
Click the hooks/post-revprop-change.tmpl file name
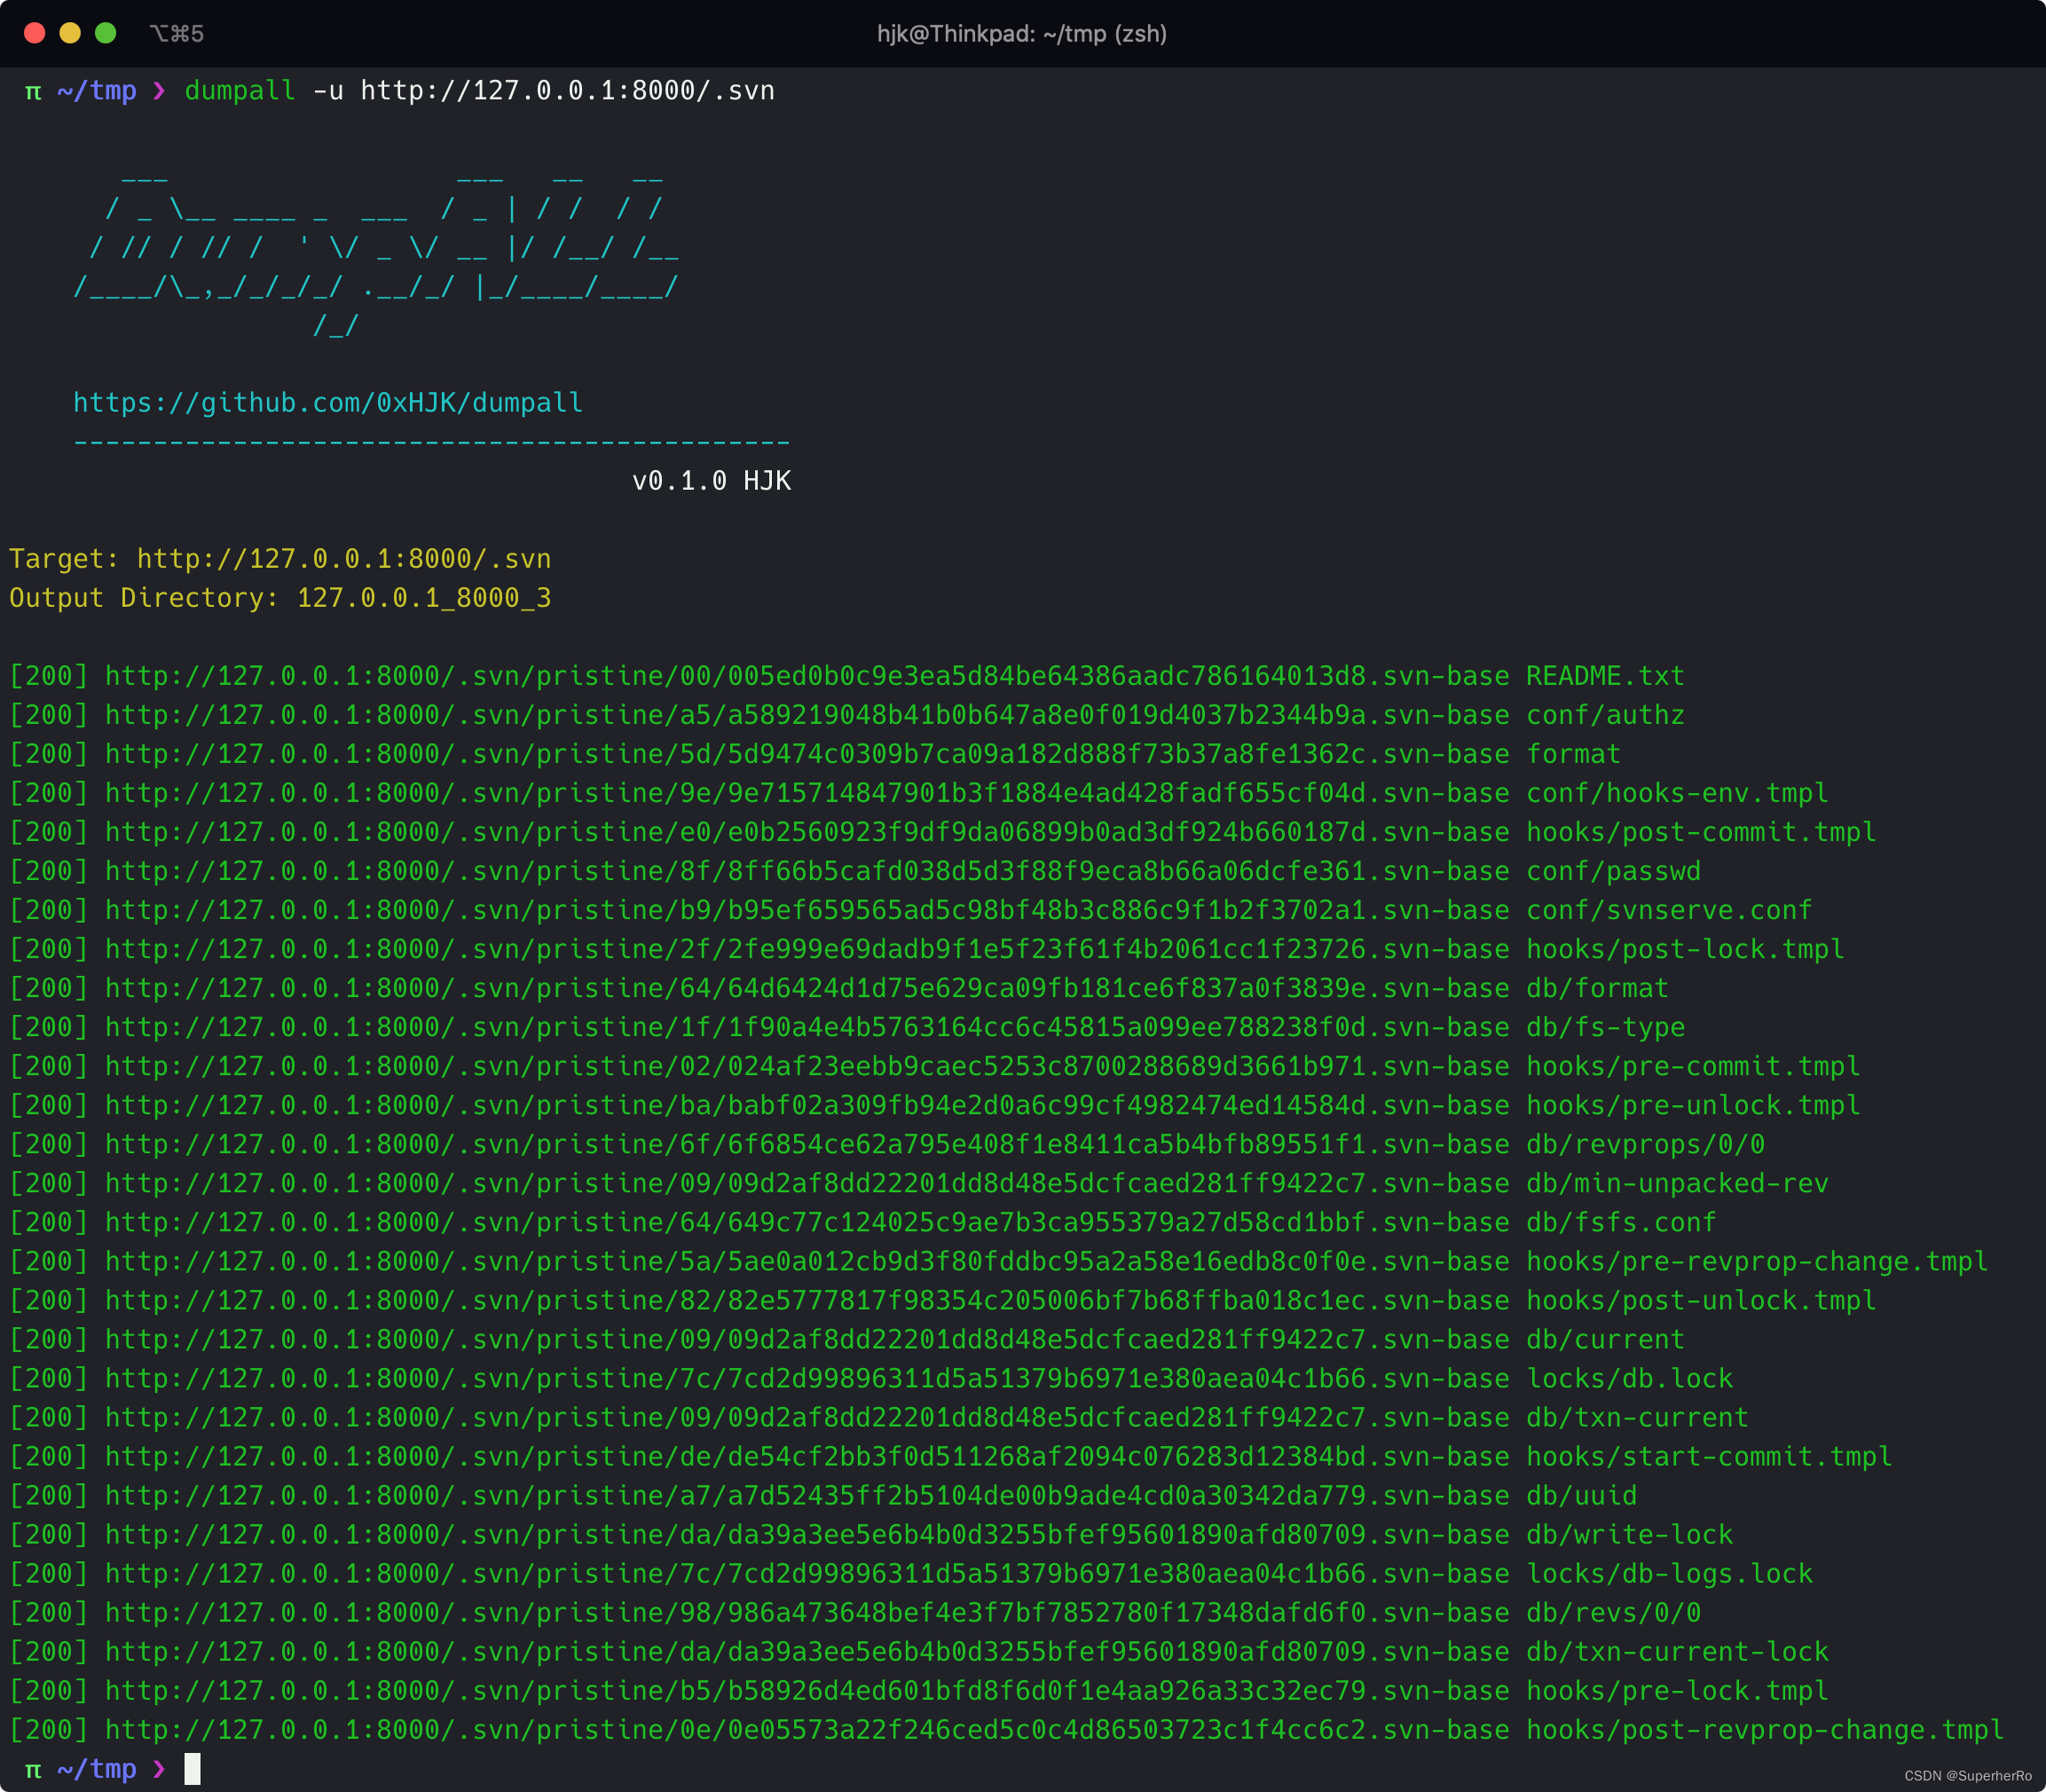coord(1764,1730)
